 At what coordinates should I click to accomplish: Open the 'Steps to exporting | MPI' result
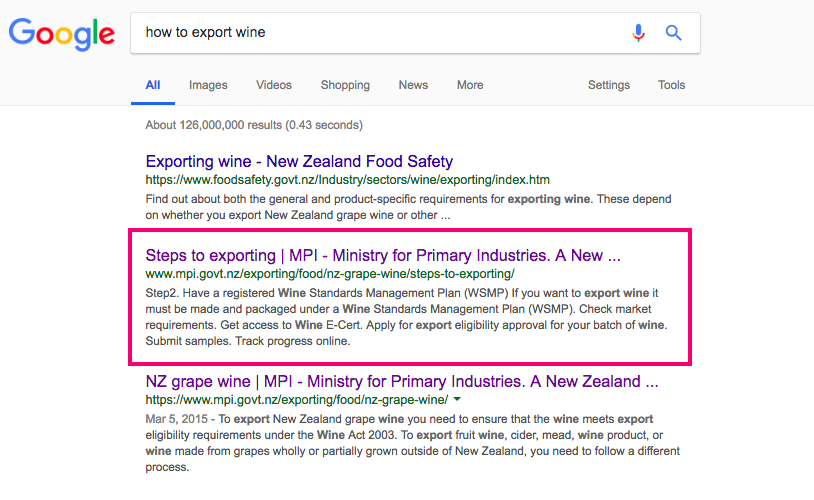point(383,255)
